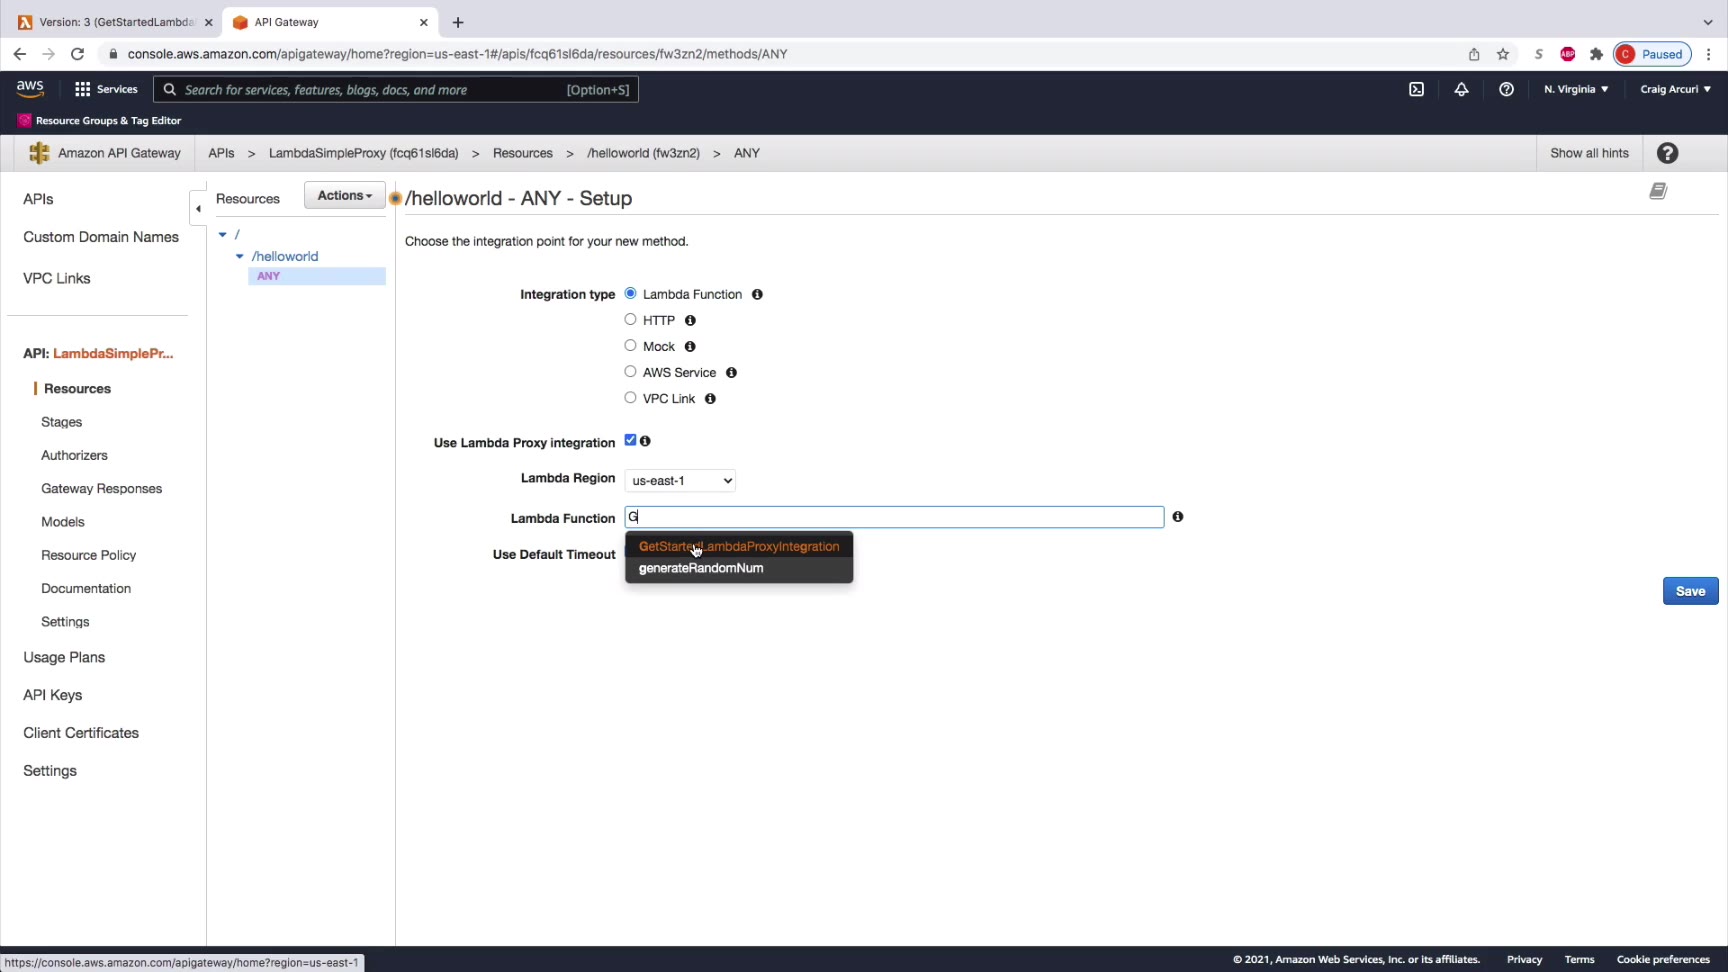Show info for HTTP integration type
This screenshot has height=972, width=1728.
690,320
